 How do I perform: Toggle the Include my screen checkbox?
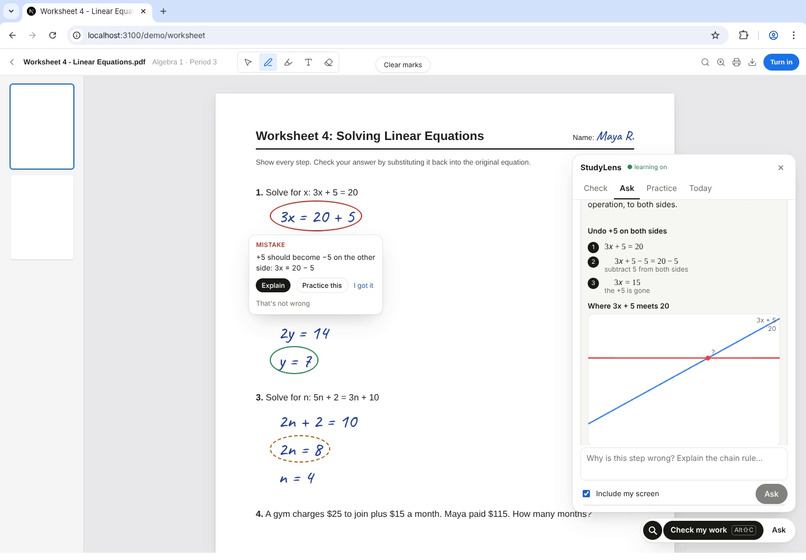586,494
